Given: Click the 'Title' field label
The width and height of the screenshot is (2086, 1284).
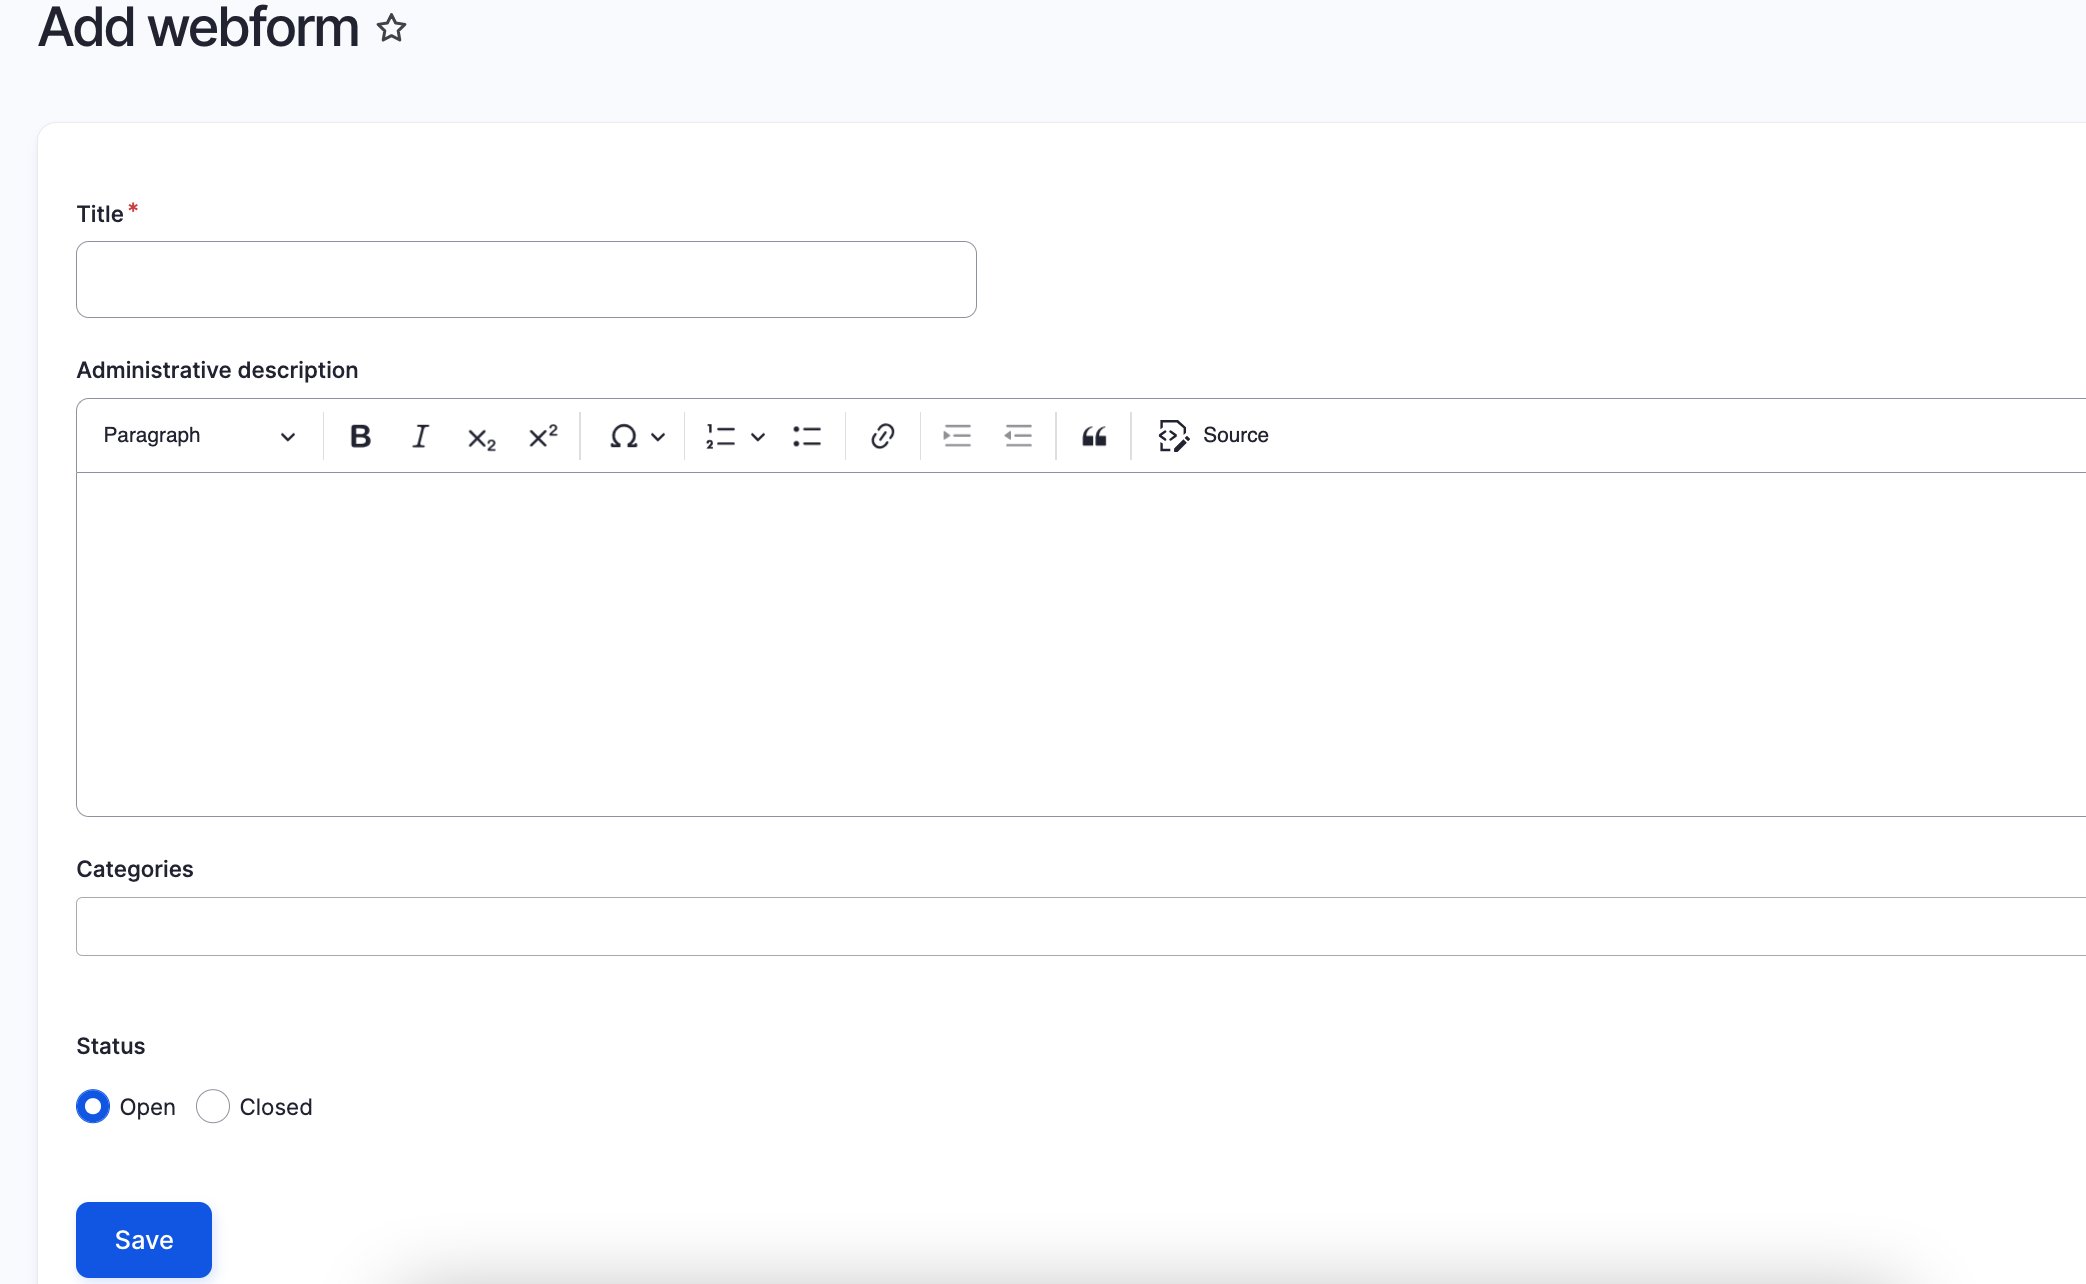Looking at the screenshot, I should click(x=100, y=214).
